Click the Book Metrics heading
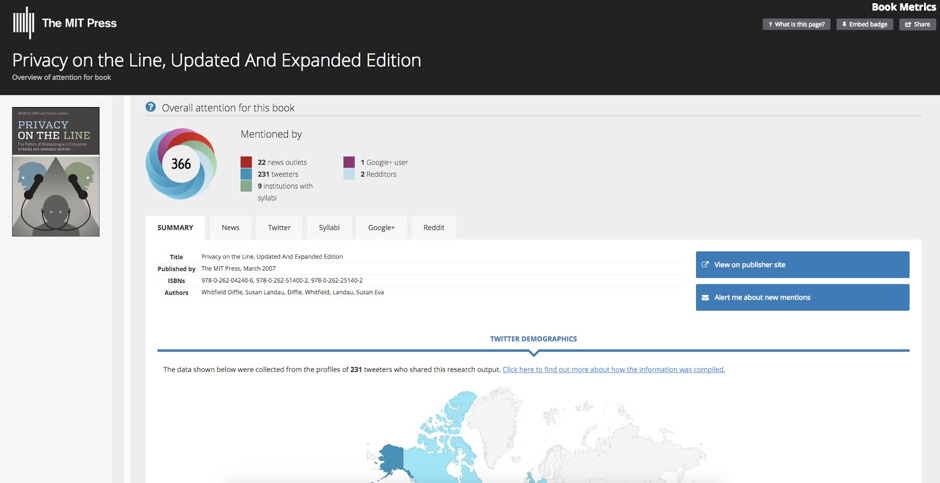 [903, 7]
